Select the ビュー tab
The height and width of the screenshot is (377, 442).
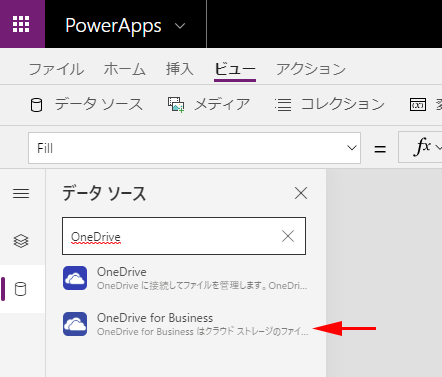pos(235,69)
